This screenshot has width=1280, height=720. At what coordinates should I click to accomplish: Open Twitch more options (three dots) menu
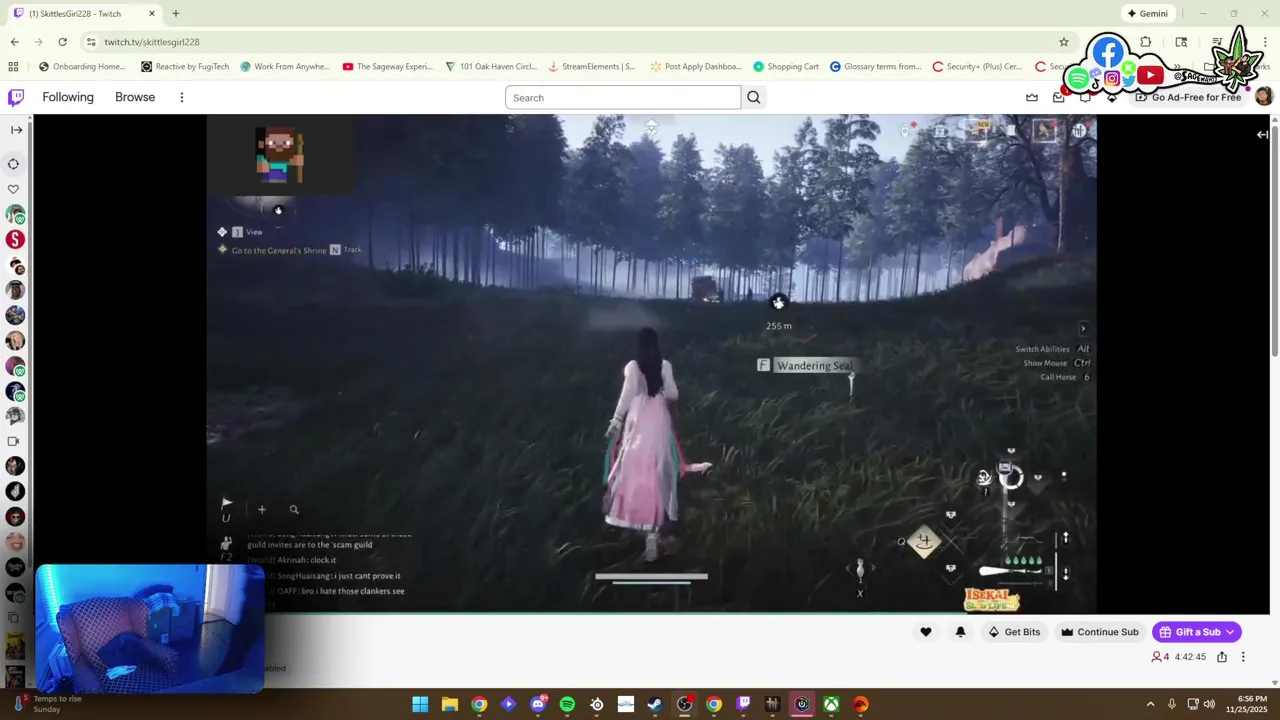coord(182,97)
